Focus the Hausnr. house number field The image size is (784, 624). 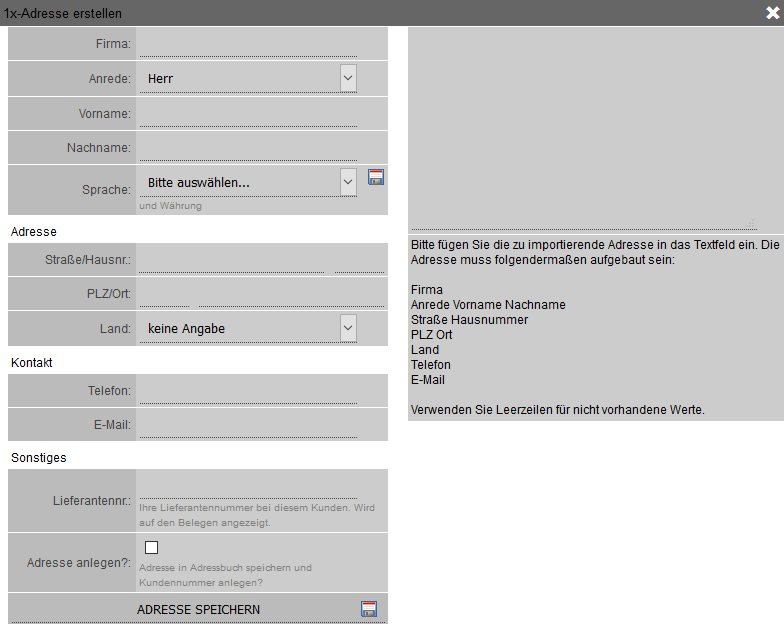[x=360, y=260]
